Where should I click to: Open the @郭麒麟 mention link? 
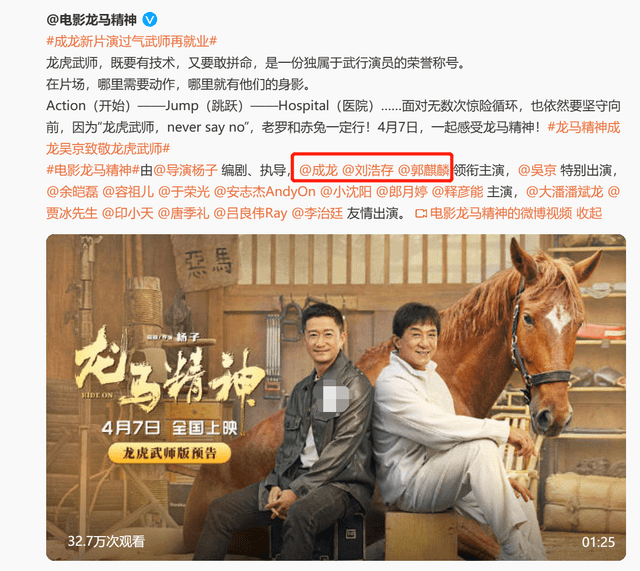(424, 170)
